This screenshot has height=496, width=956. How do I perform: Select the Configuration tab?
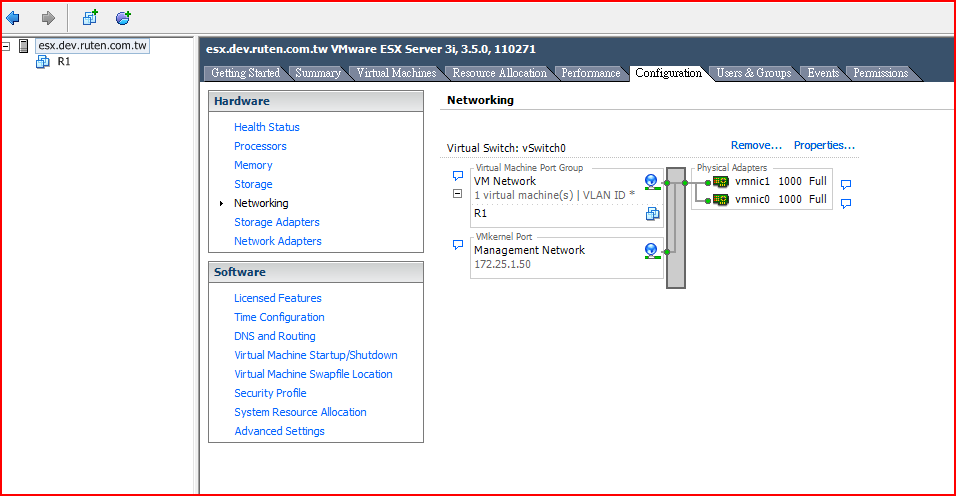668,73
